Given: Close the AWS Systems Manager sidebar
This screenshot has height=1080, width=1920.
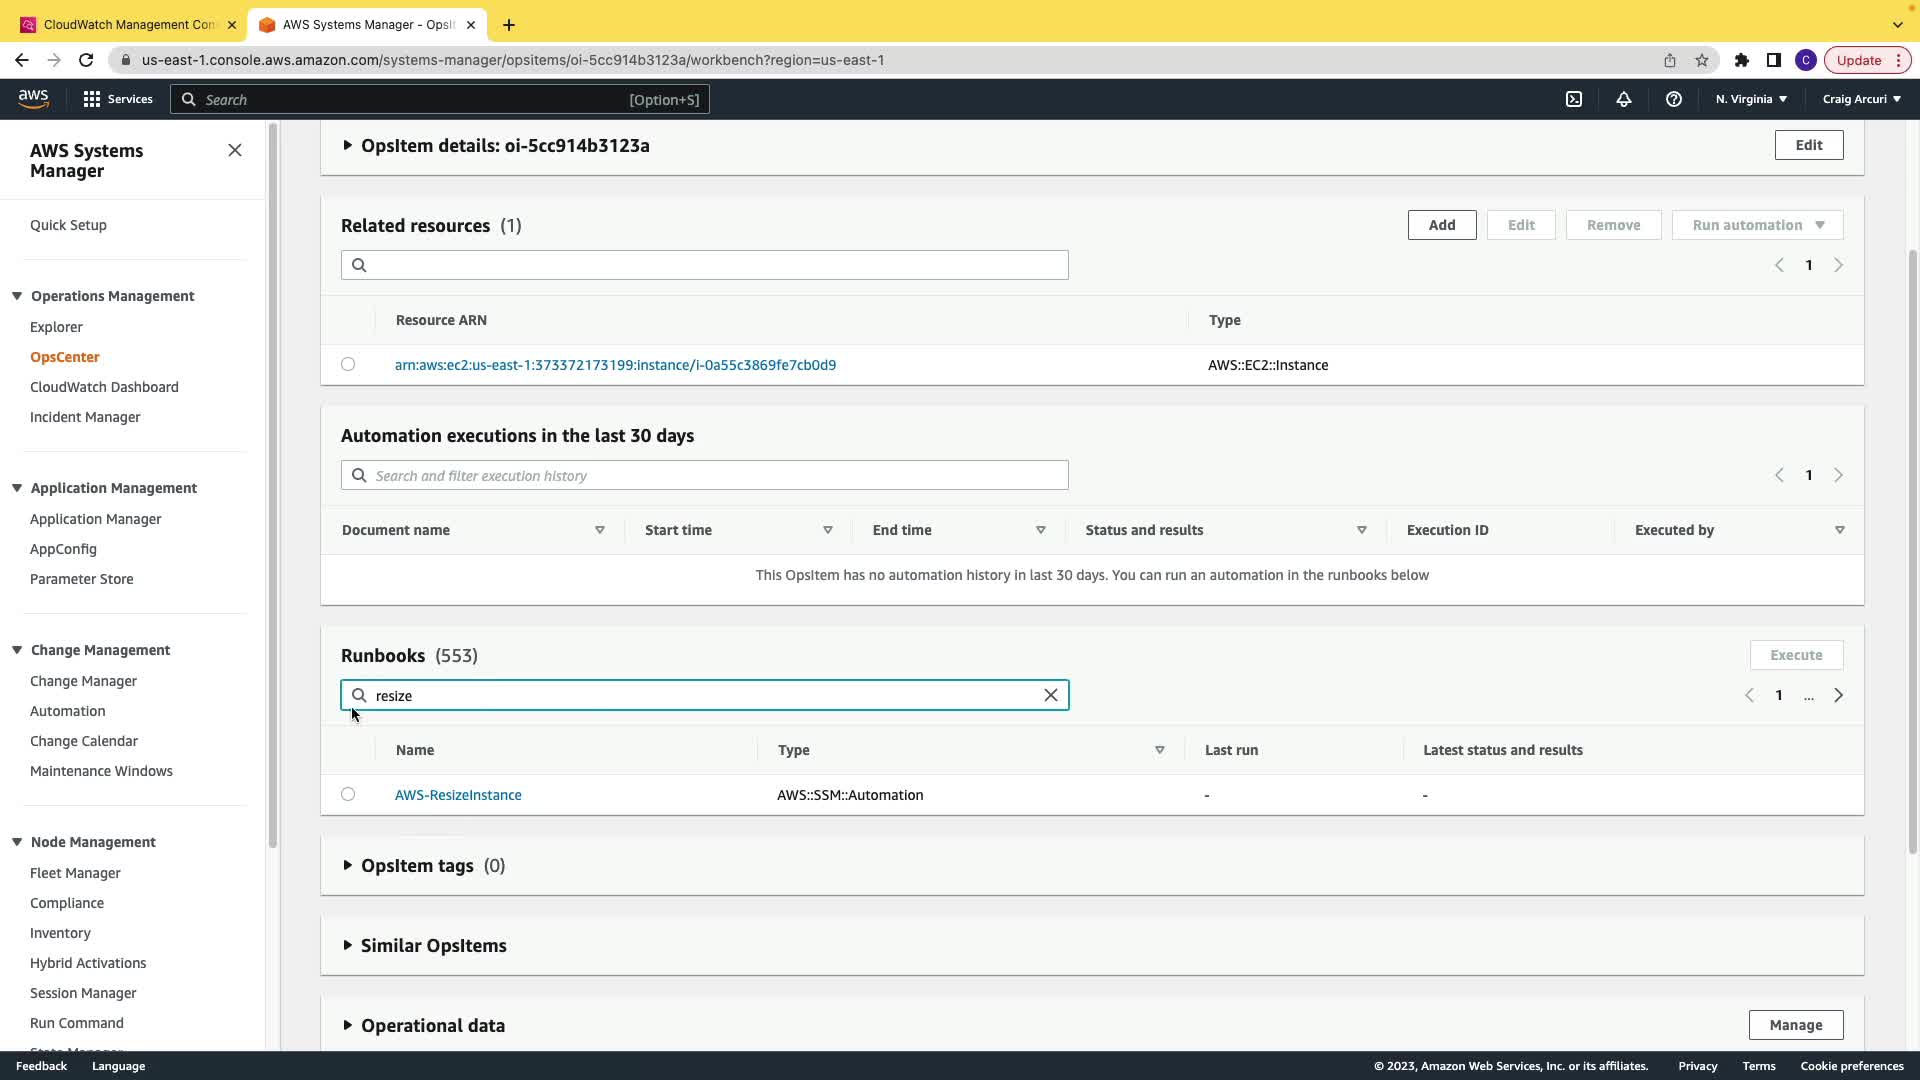Looking at the screenshot, I should tap(235, 150).
